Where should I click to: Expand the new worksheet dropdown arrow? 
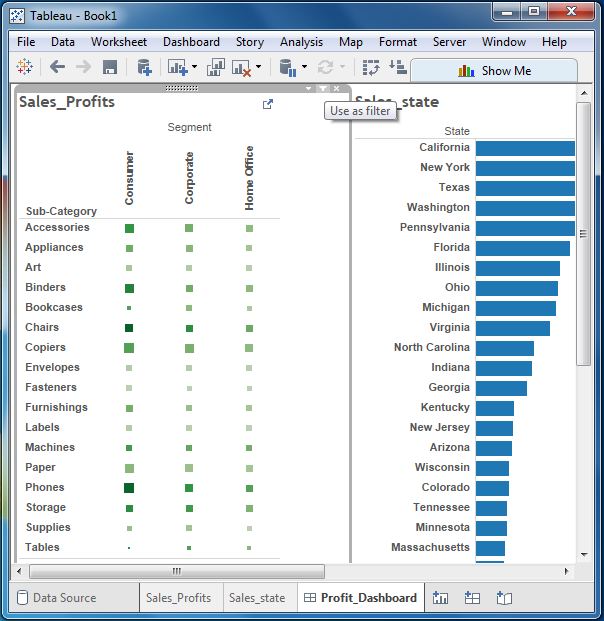(194, 68)
